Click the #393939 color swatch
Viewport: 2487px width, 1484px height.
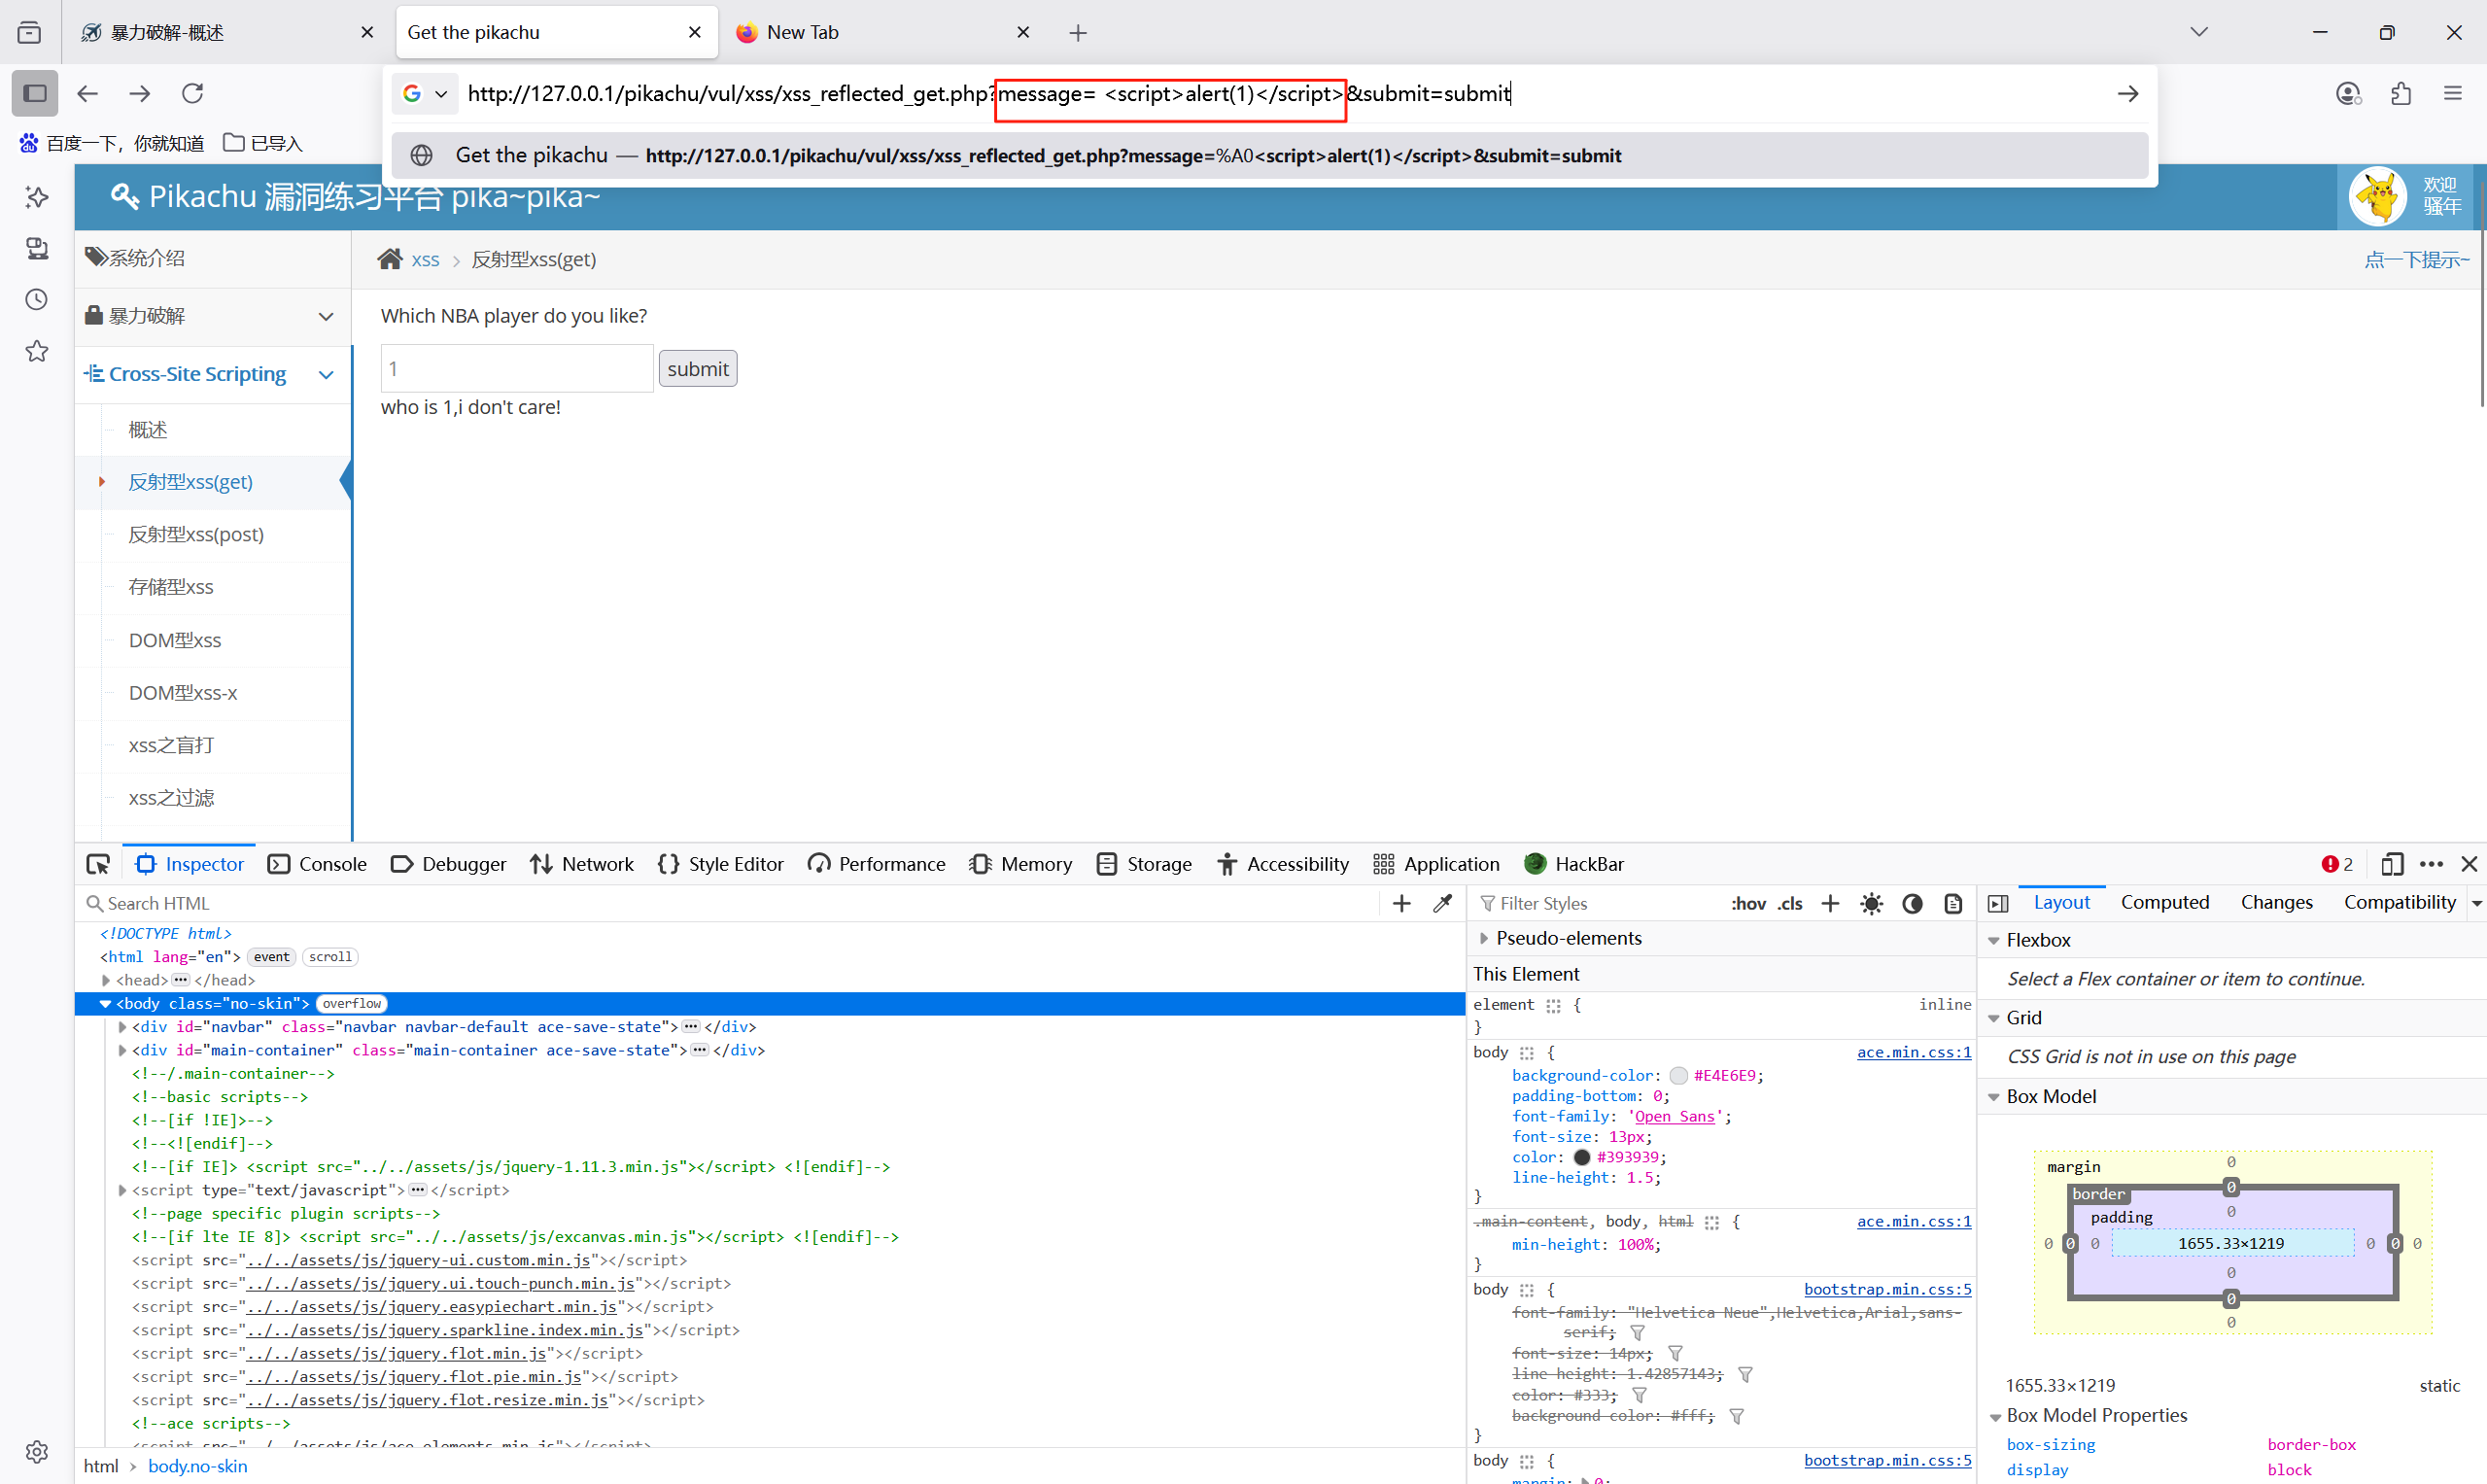(x=1581, y=1158)
